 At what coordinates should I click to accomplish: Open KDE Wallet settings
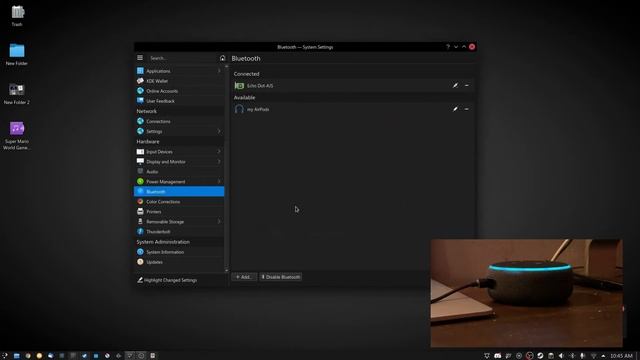tap(179, 81)
